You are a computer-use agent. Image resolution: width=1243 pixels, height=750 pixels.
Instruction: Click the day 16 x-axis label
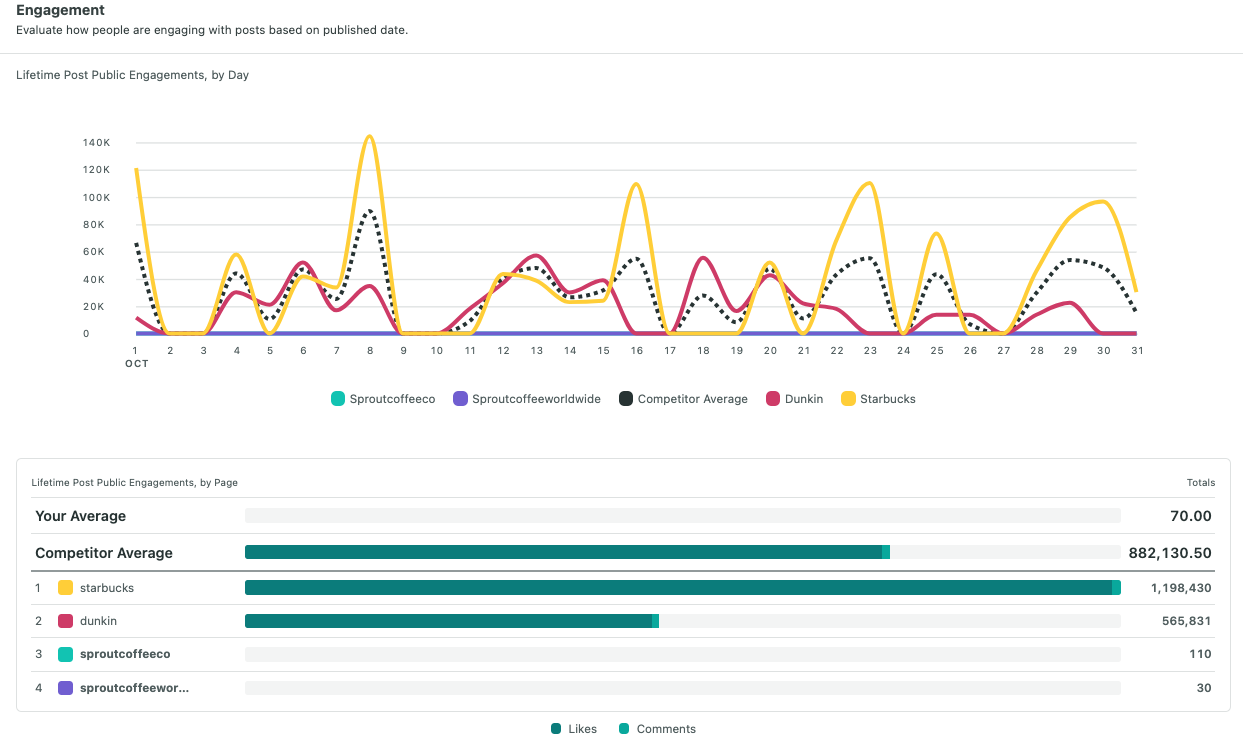(637, 351)
